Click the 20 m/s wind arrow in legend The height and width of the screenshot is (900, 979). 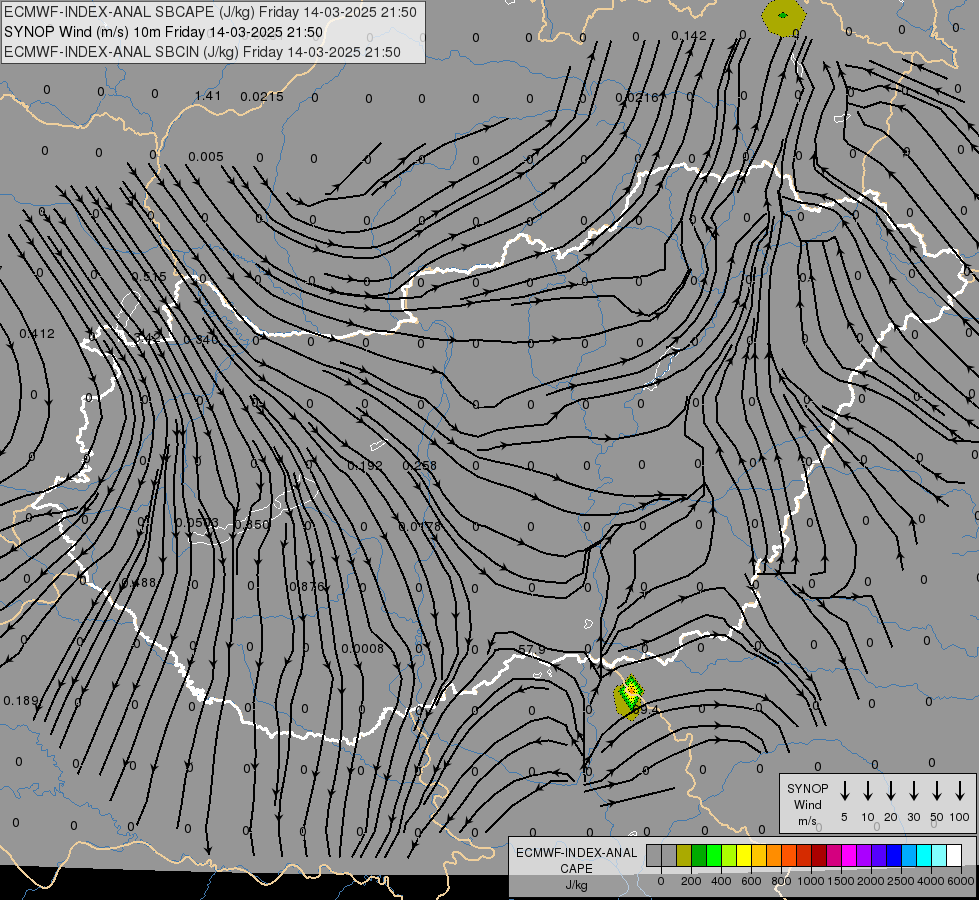pos(890,791)
